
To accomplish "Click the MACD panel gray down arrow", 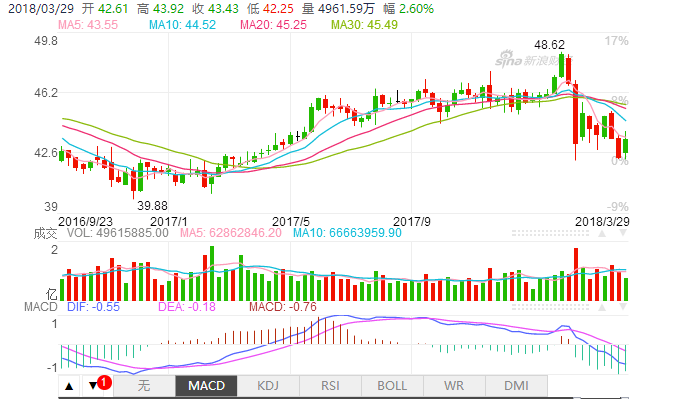I will pyautogui.click(x=623, y=307).
